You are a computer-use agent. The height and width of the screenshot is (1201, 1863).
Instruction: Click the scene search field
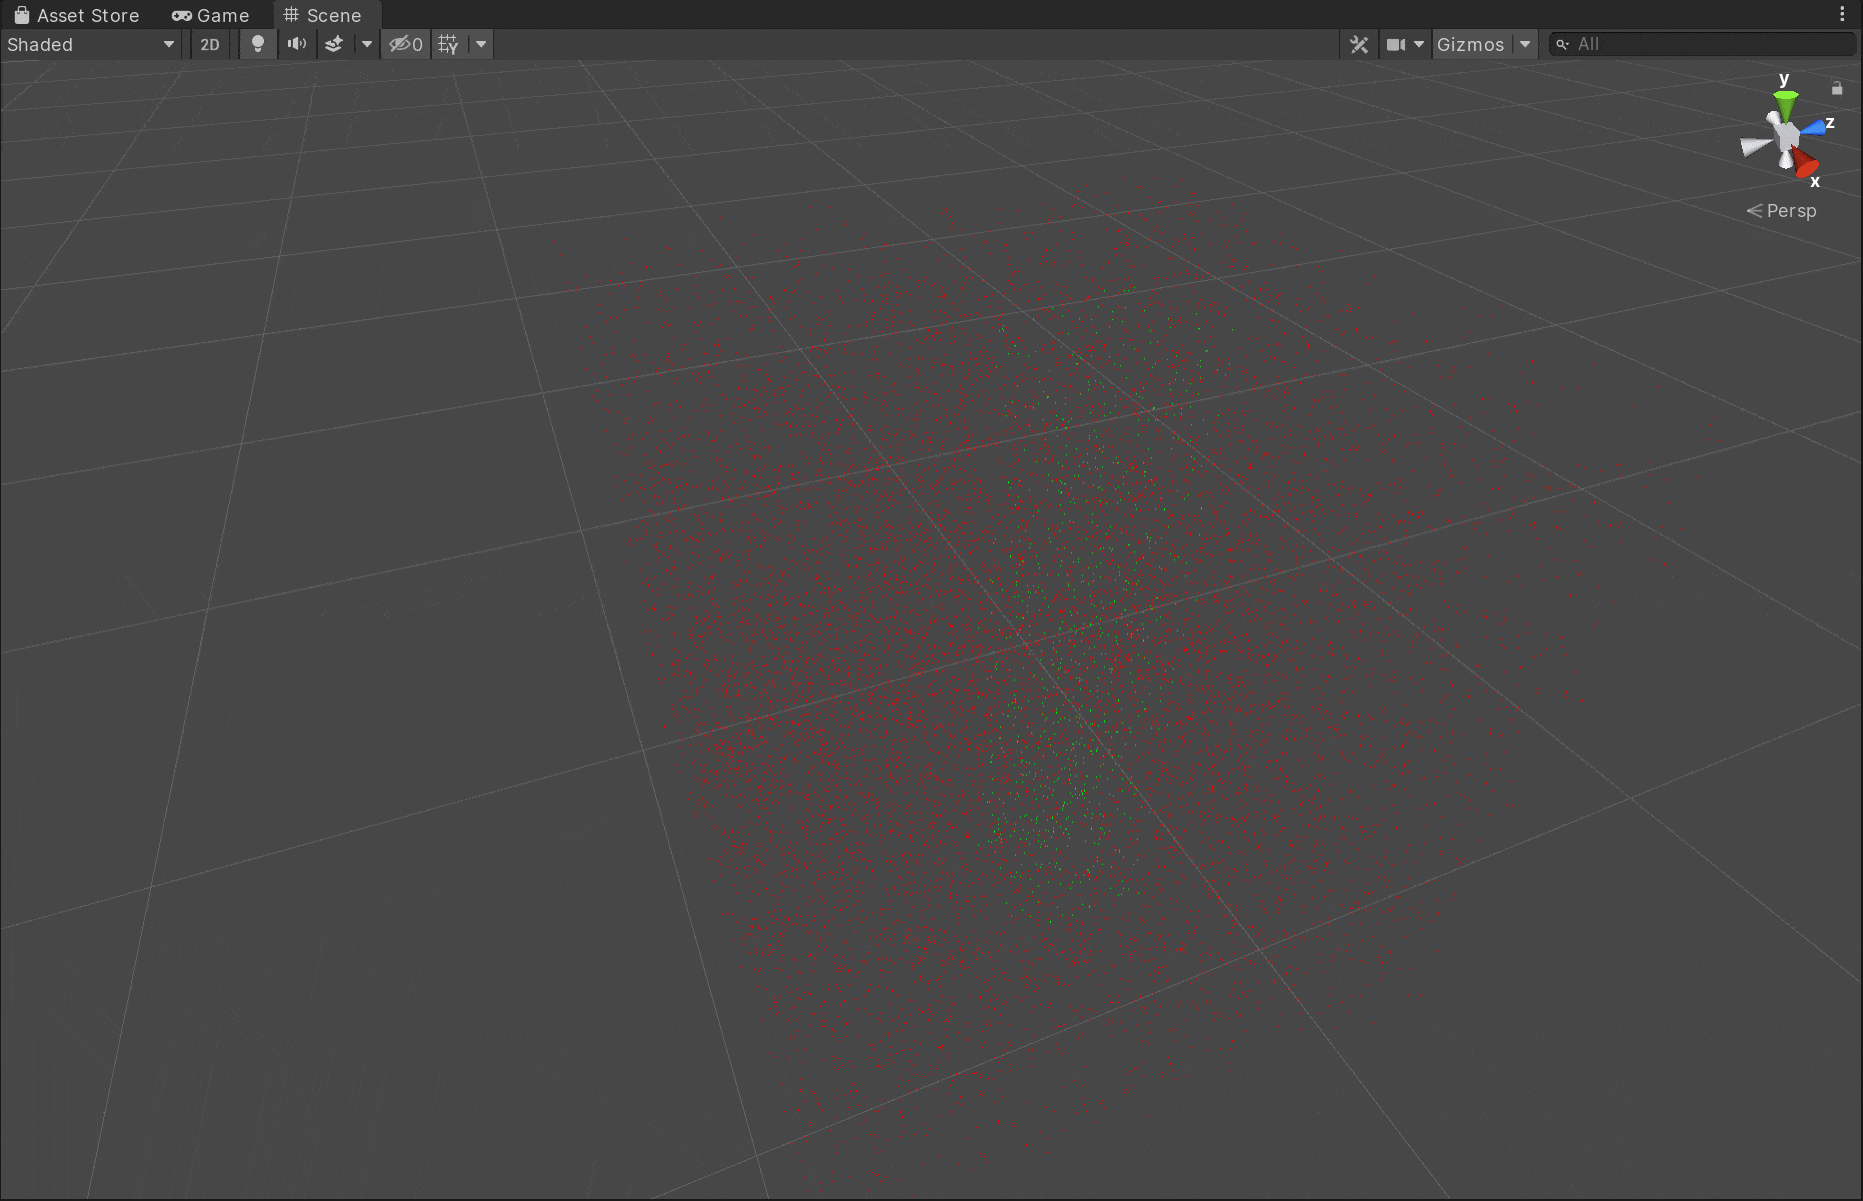coord(1703,44)
